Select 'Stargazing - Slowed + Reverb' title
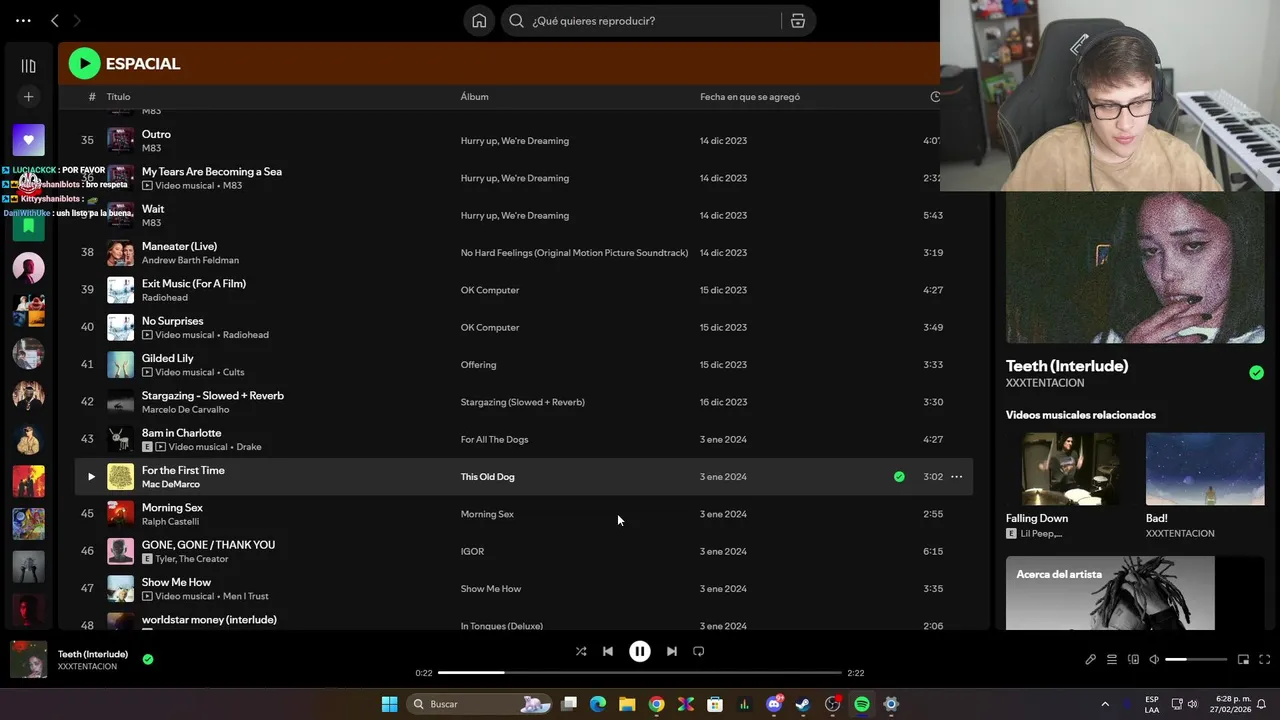Image resolution: width=1280 pixels, height=720 pixels. [x=213, y=395]
